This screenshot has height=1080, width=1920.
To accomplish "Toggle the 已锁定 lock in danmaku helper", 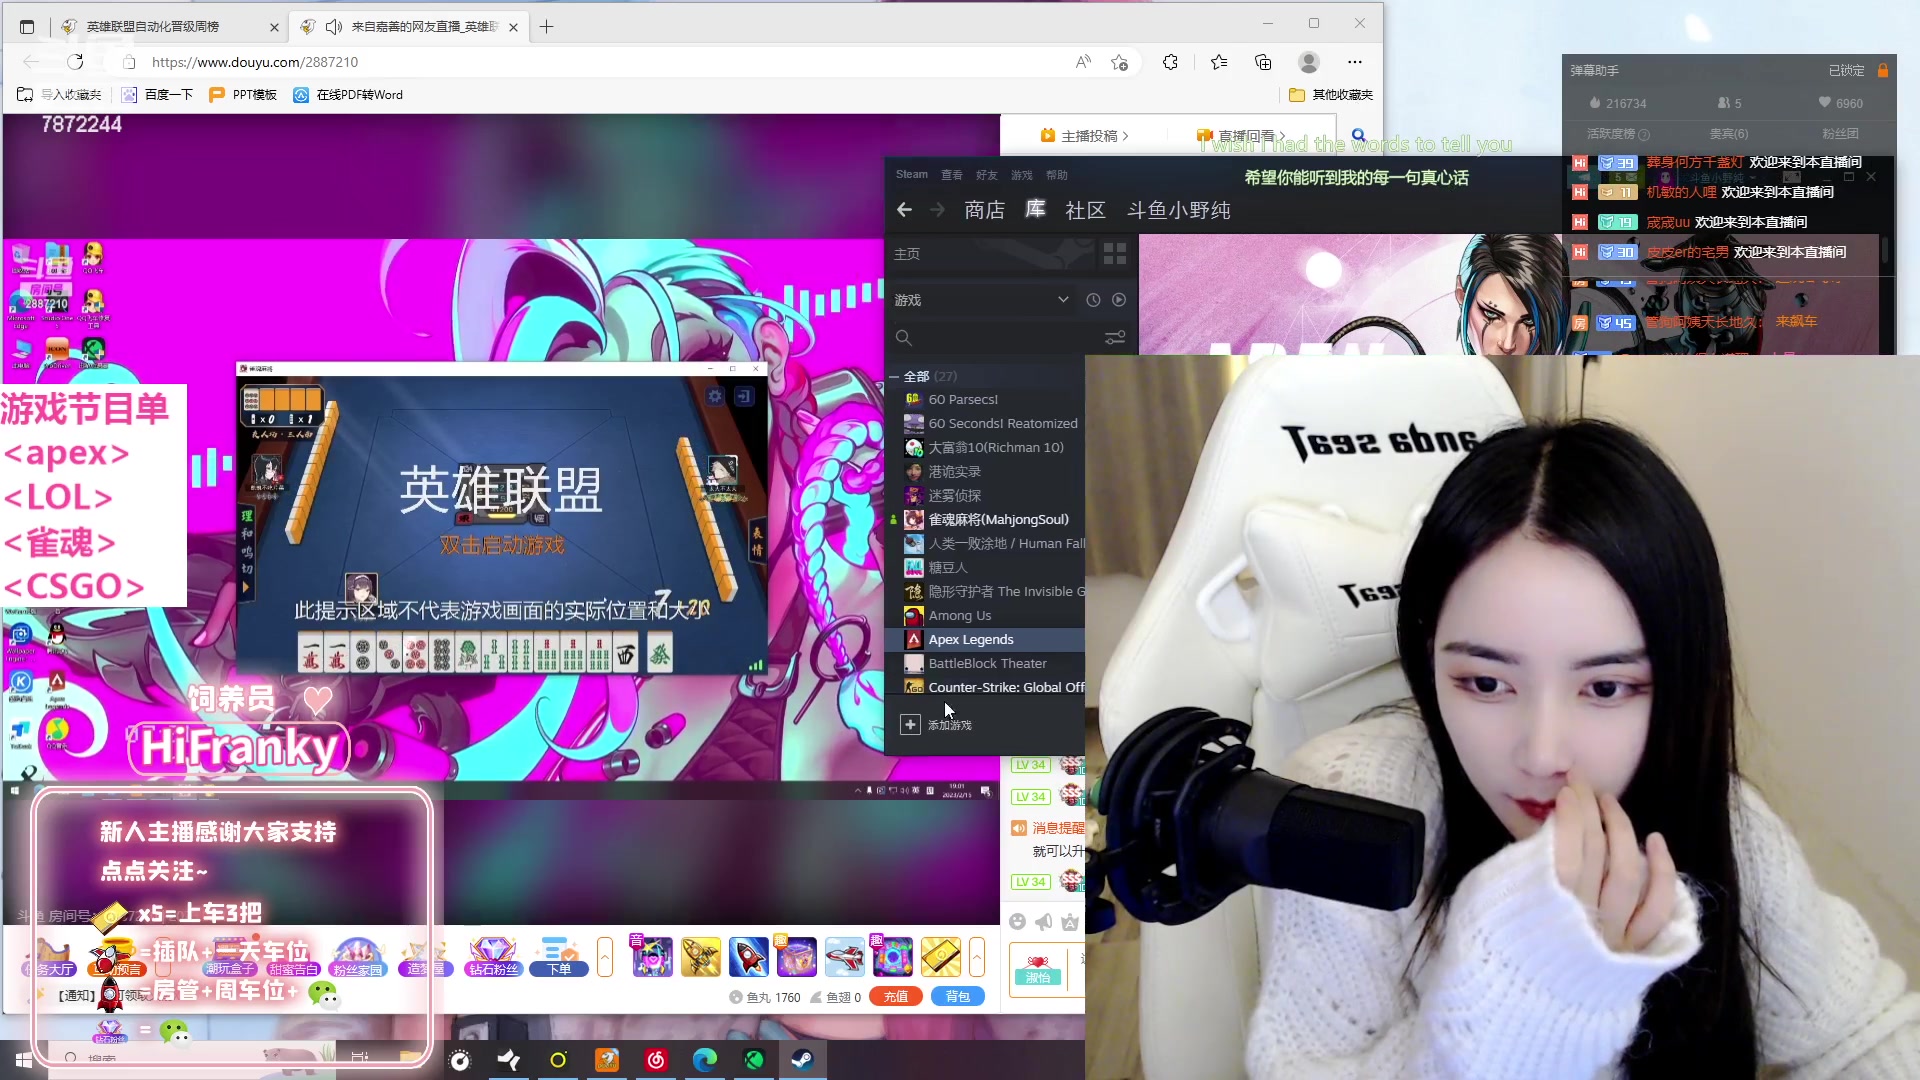I will point(1882,71).
